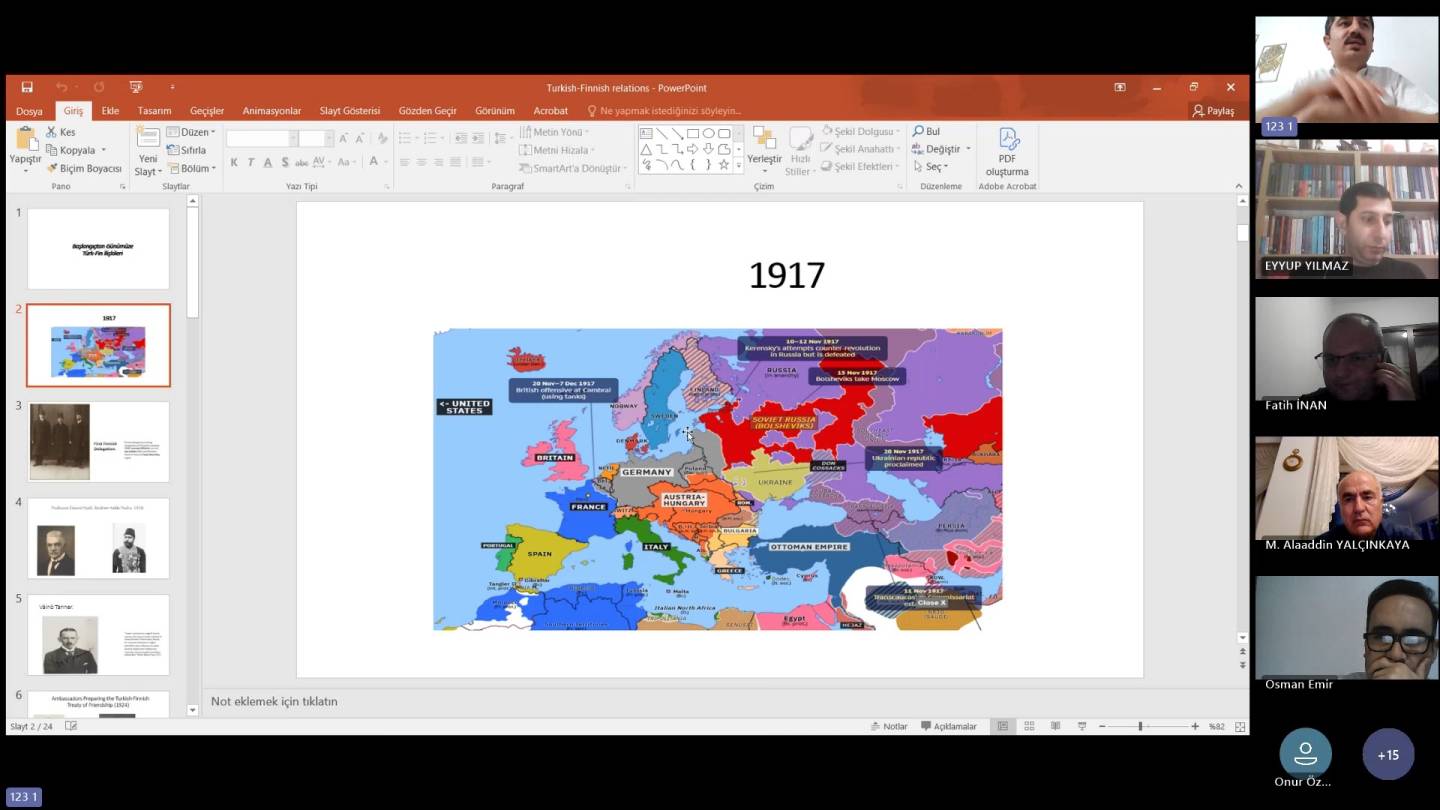Click notes area 'Not eklemek için tıklatın'

pos(274,701)
